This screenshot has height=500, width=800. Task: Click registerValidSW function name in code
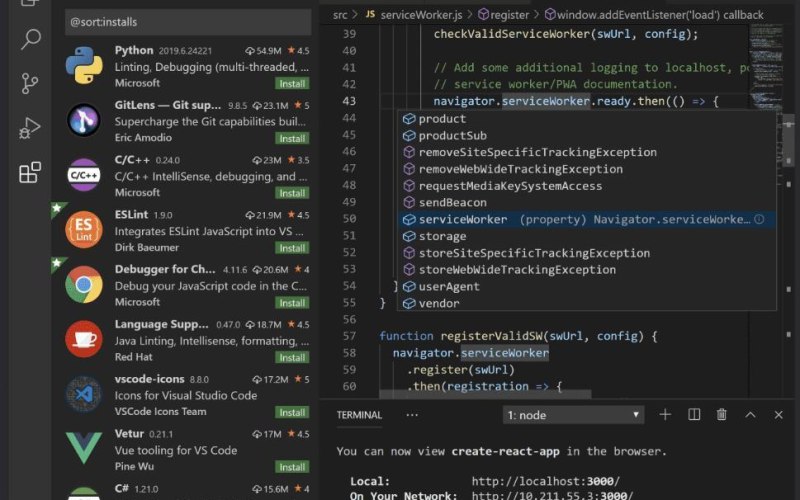pos(491,336)
